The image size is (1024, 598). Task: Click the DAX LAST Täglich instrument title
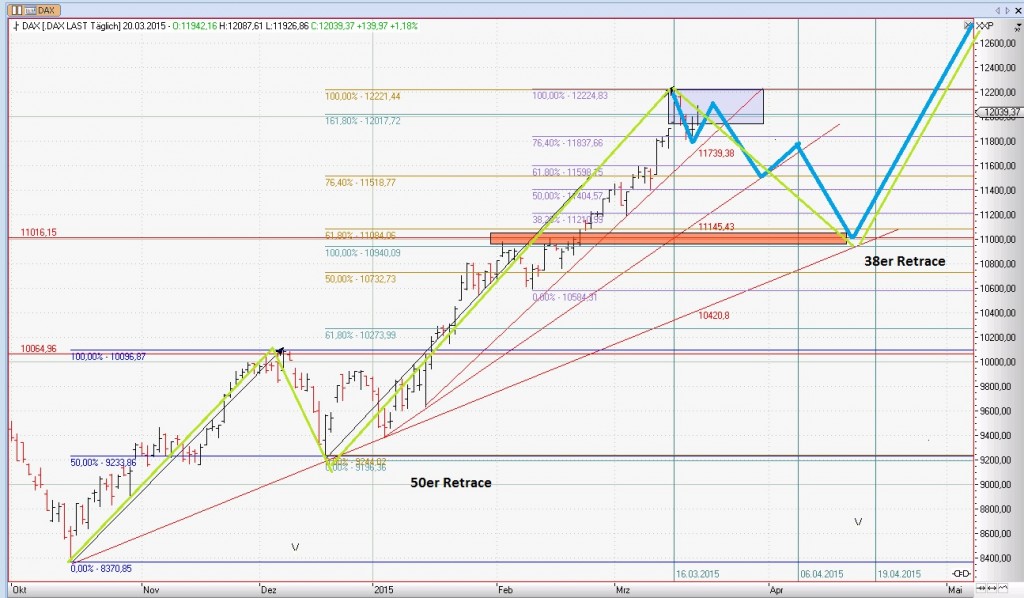tap(87, 27)
